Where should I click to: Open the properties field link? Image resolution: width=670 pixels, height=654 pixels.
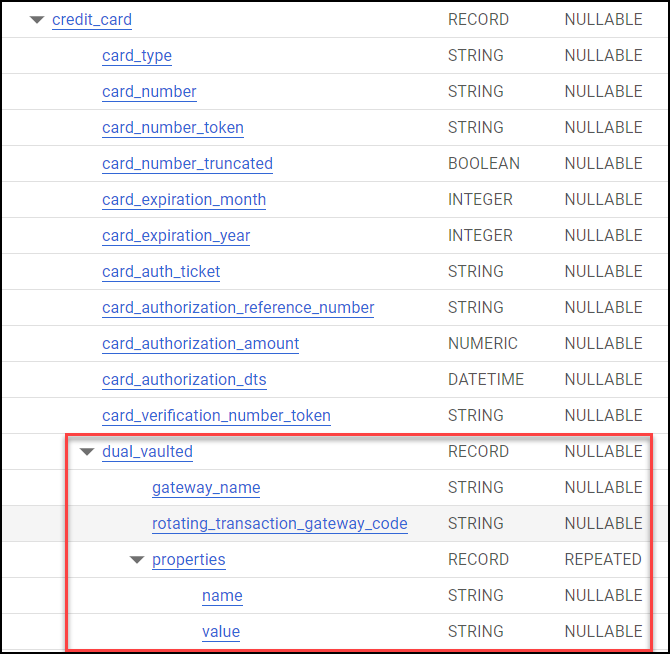point(188,560)
